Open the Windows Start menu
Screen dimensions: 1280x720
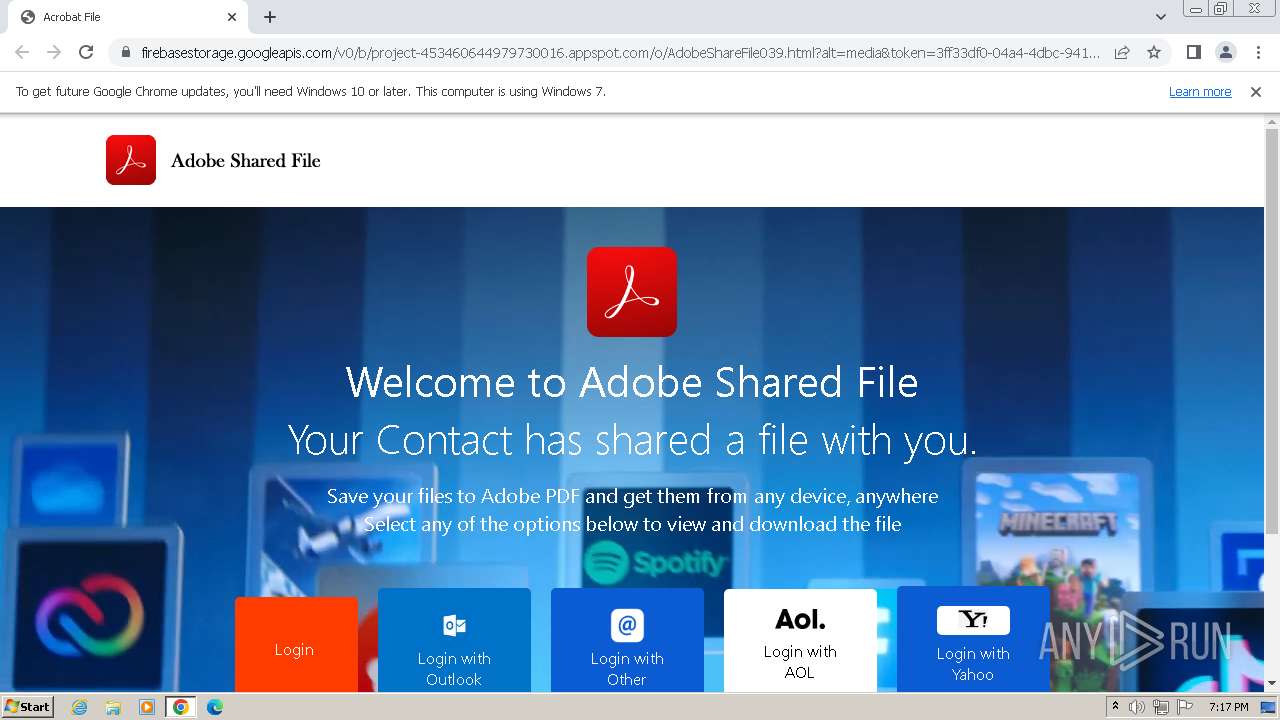point(27,706)
